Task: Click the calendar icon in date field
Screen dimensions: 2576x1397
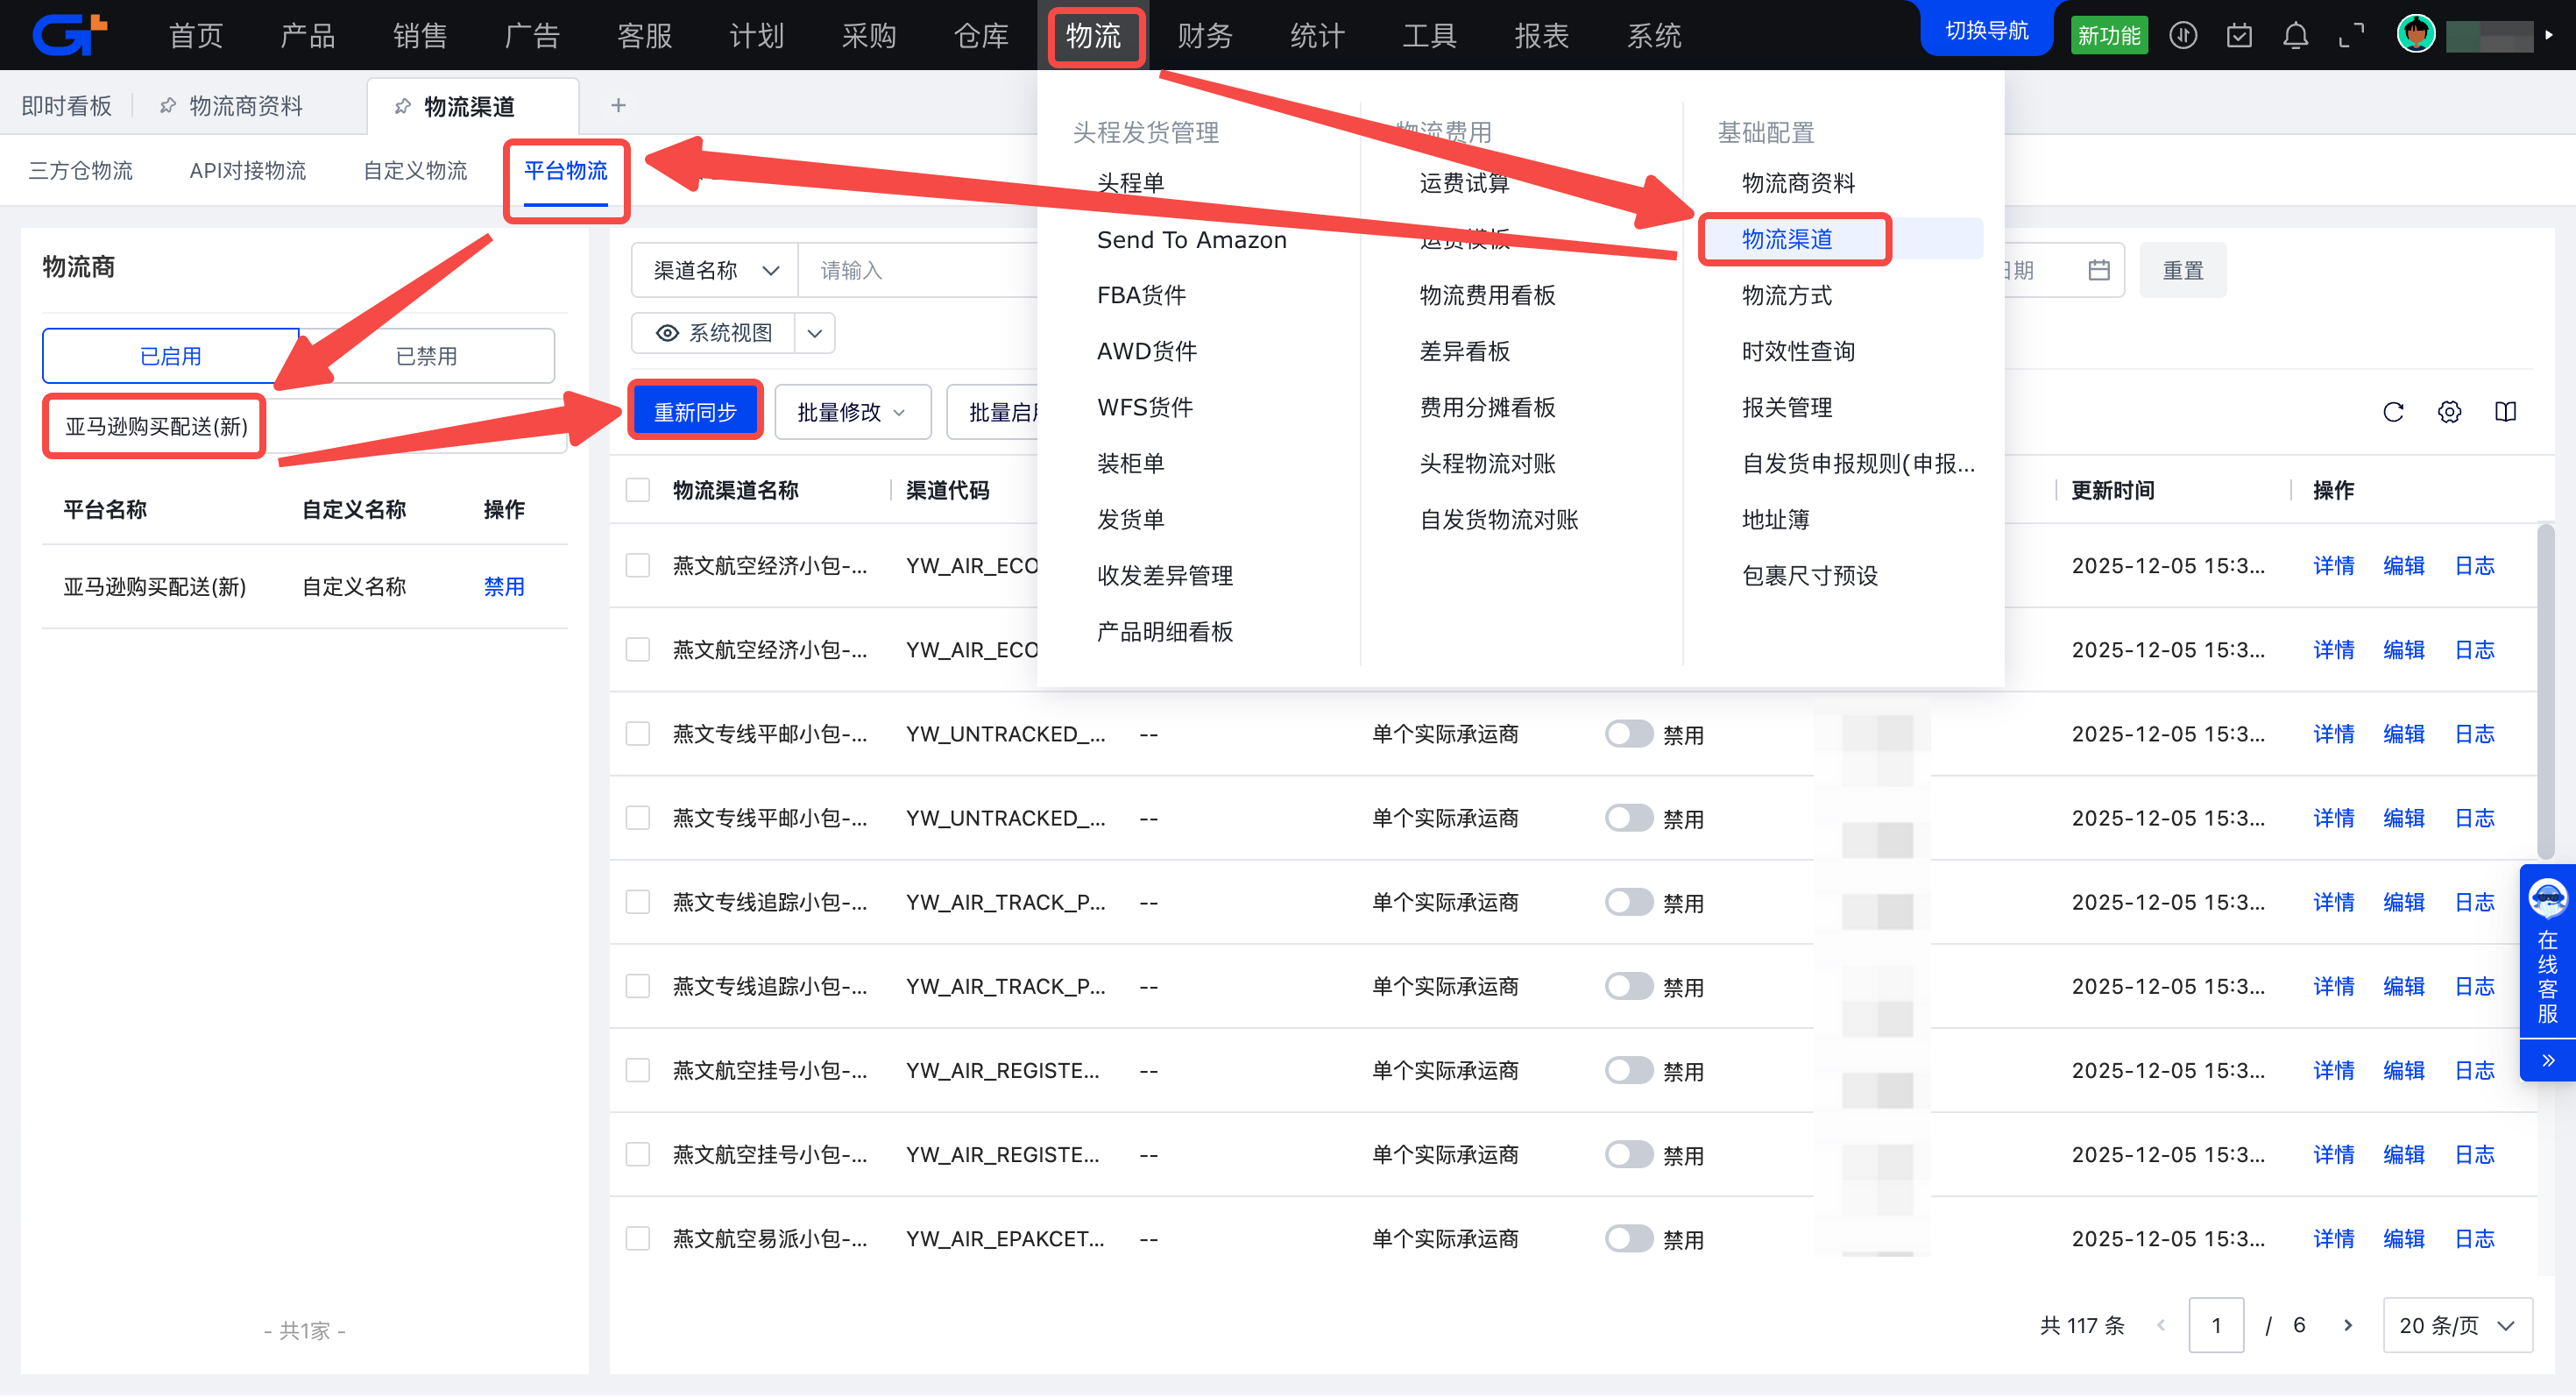Action: point(2098,270)
